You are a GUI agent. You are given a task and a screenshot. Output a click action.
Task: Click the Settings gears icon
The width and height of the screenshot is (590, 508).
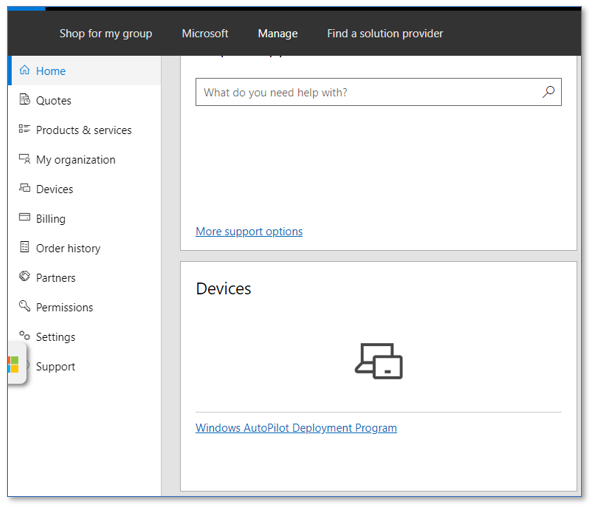[24, 335]
